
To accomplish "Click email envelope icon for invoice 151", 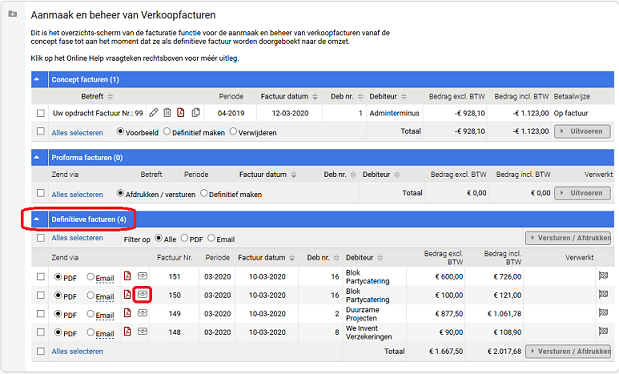I will point(143,276).
